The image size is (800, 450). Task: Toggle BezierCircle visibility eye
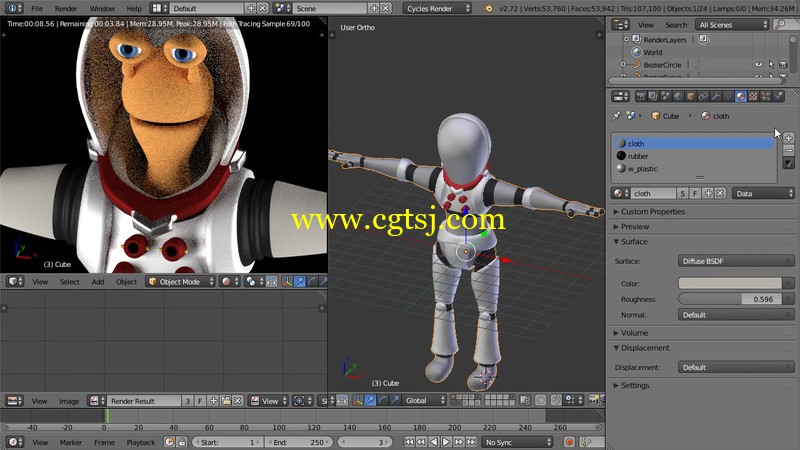759,65
